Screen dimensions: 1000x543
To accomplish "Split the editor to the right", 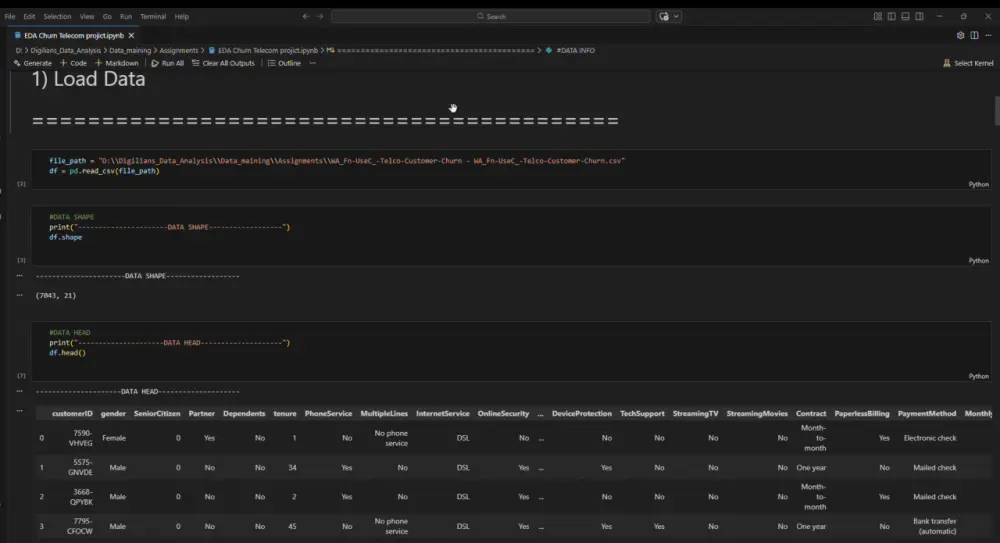I will tap(974, 36).
